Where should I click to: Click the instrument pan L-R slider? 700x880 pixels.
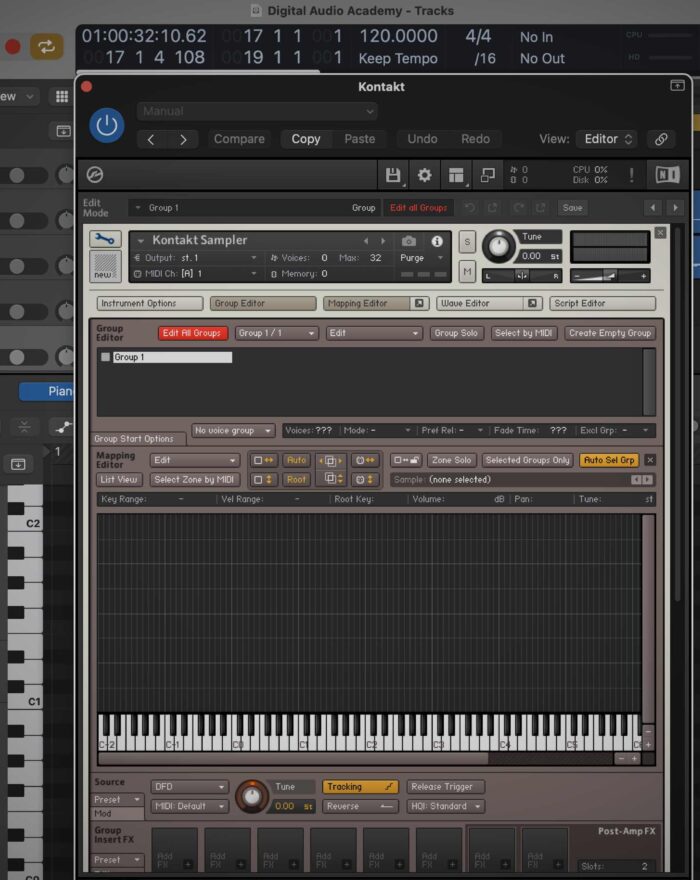[x=522, y=276]
